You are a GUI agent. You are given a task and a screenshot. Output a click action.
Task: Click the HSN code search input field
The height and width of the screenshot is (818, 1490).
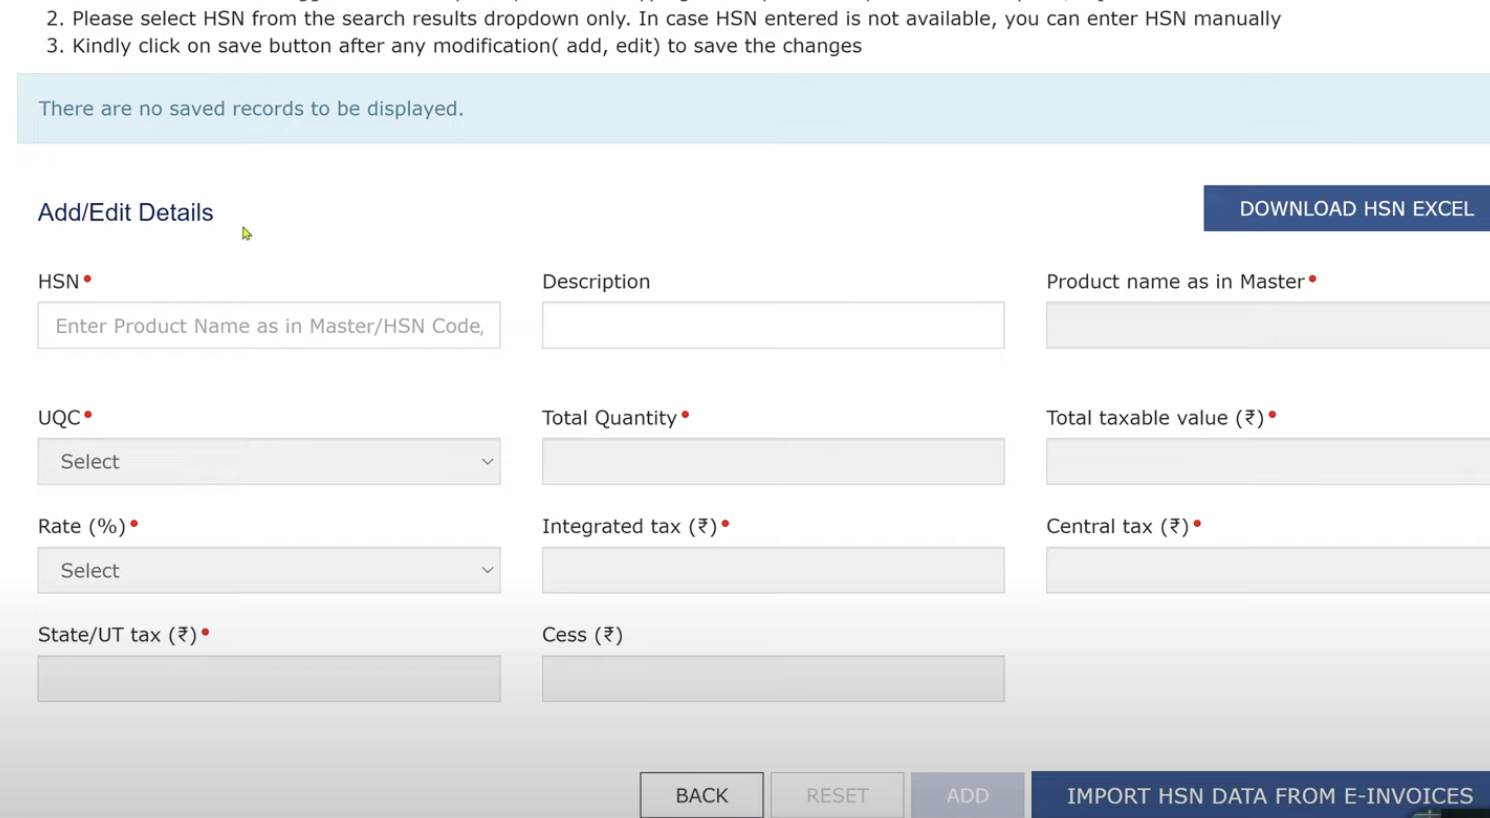269,325
